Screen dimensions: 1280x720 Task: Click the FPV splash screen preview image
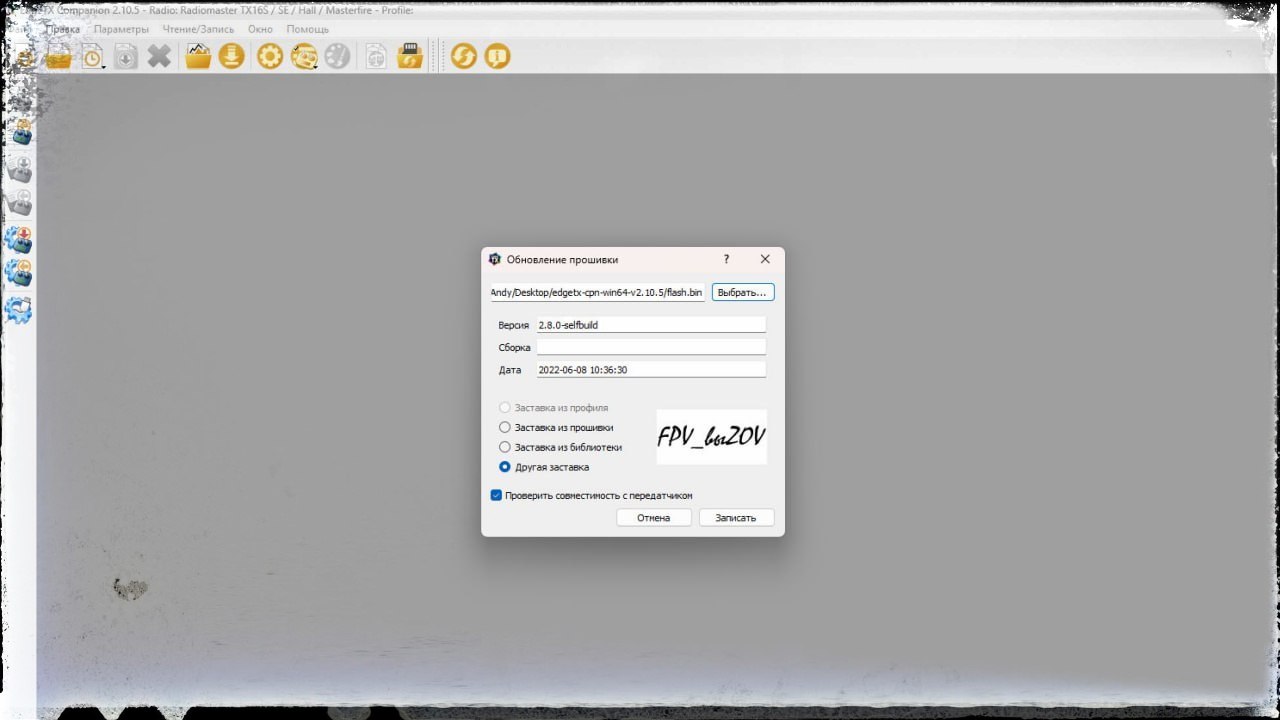point(711,437)
